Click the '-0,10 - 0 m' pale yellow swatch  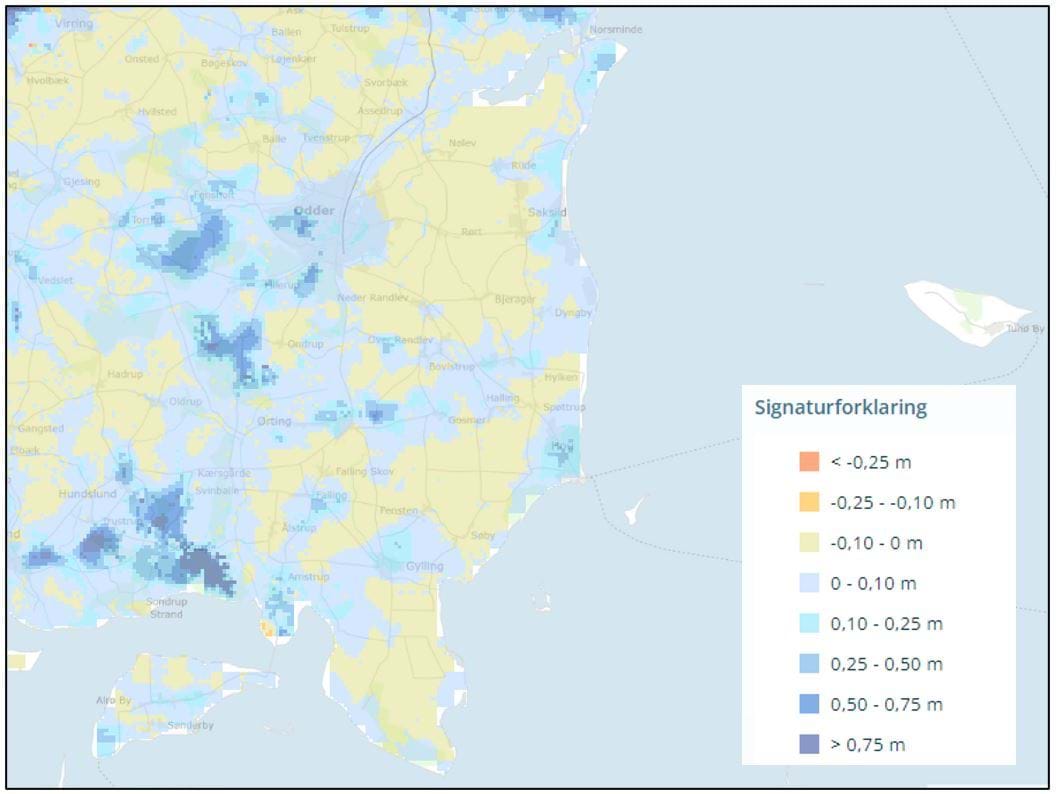click(809, 543)
